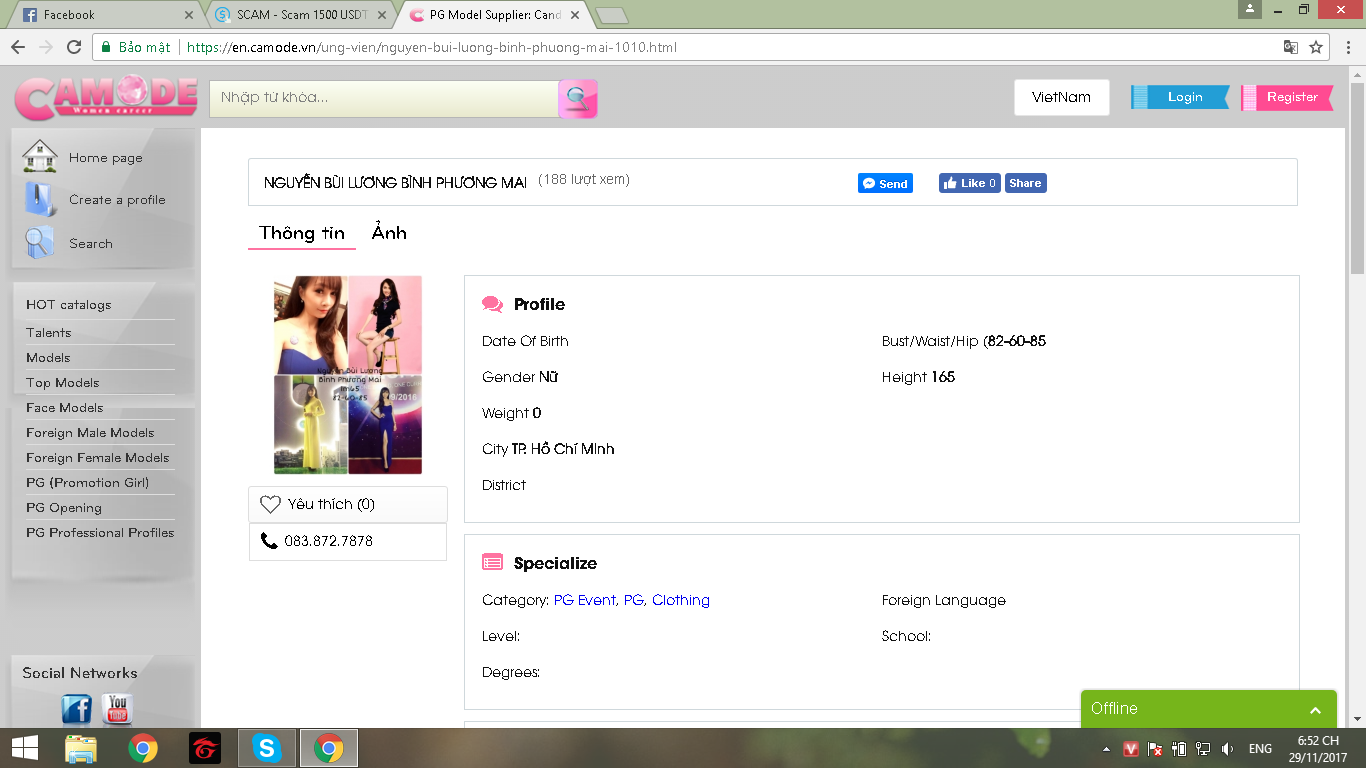Viewport: 1366px width, 768px height.
Task: Select the Thông tin profile tab
Action: click(x=302, y=233)
